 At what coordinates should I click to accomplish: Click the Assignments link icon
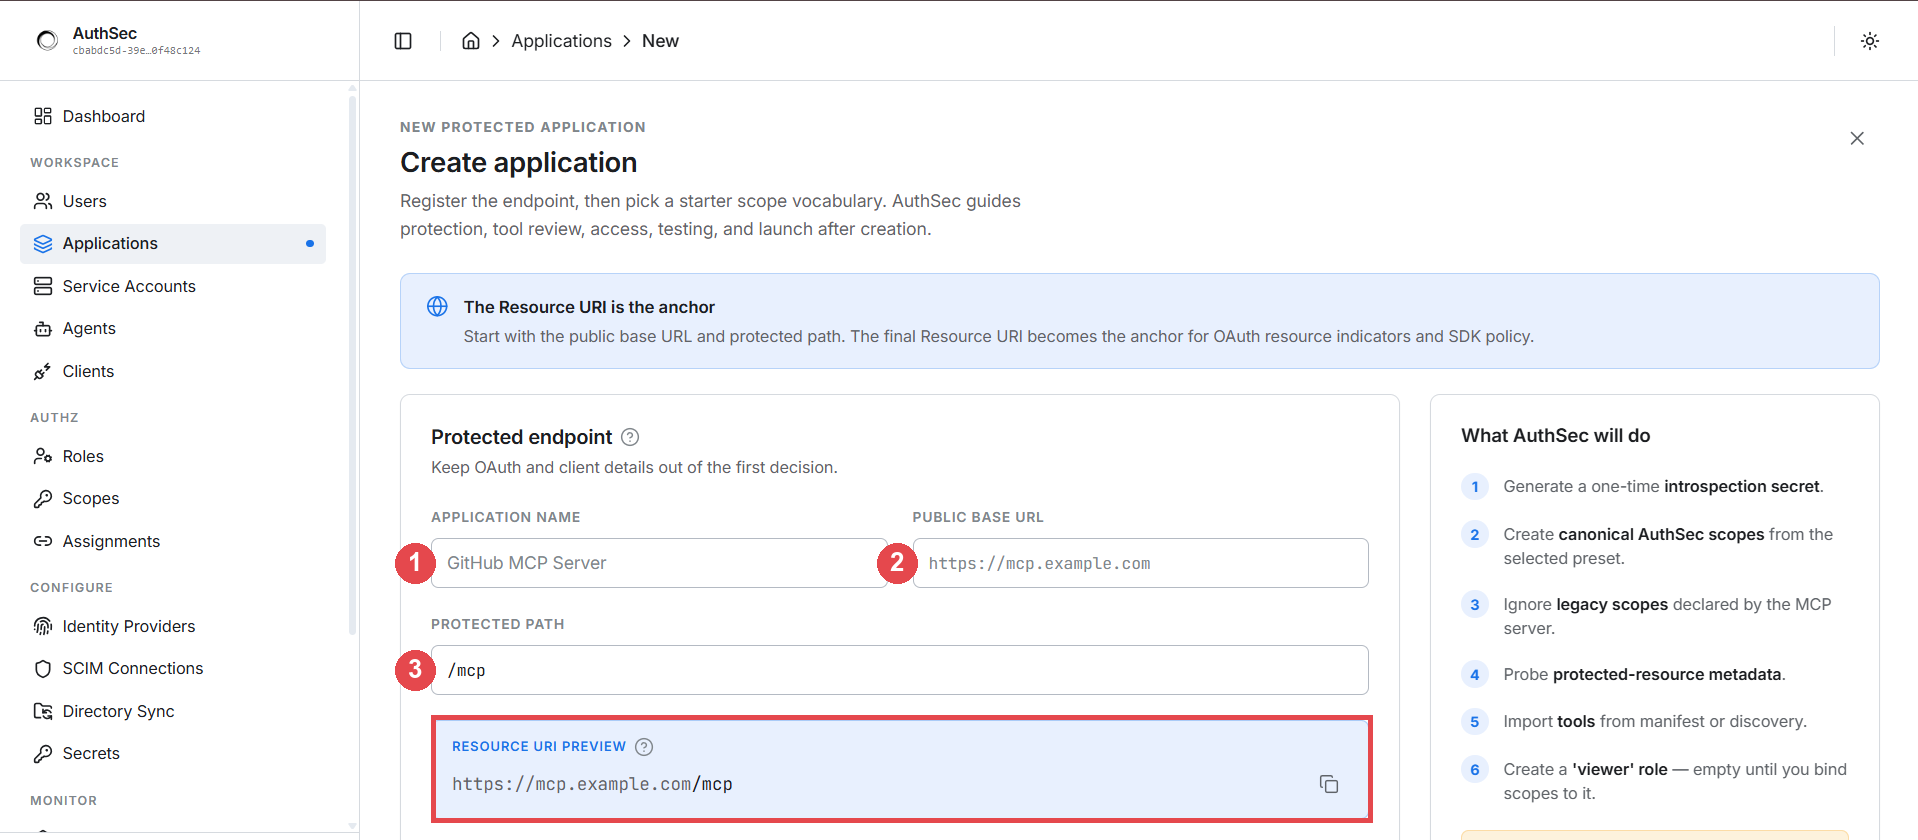pos(43,541)
